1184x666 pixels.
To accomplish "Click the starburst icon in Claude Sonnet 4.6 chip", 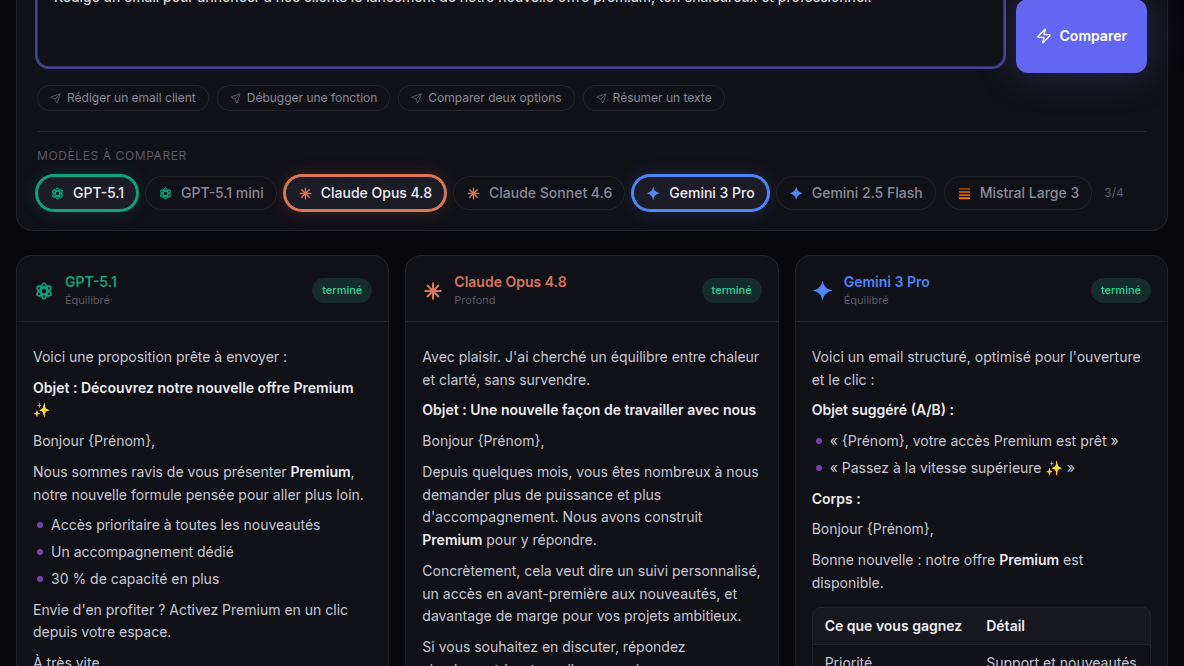I will (x=473, y=194).
